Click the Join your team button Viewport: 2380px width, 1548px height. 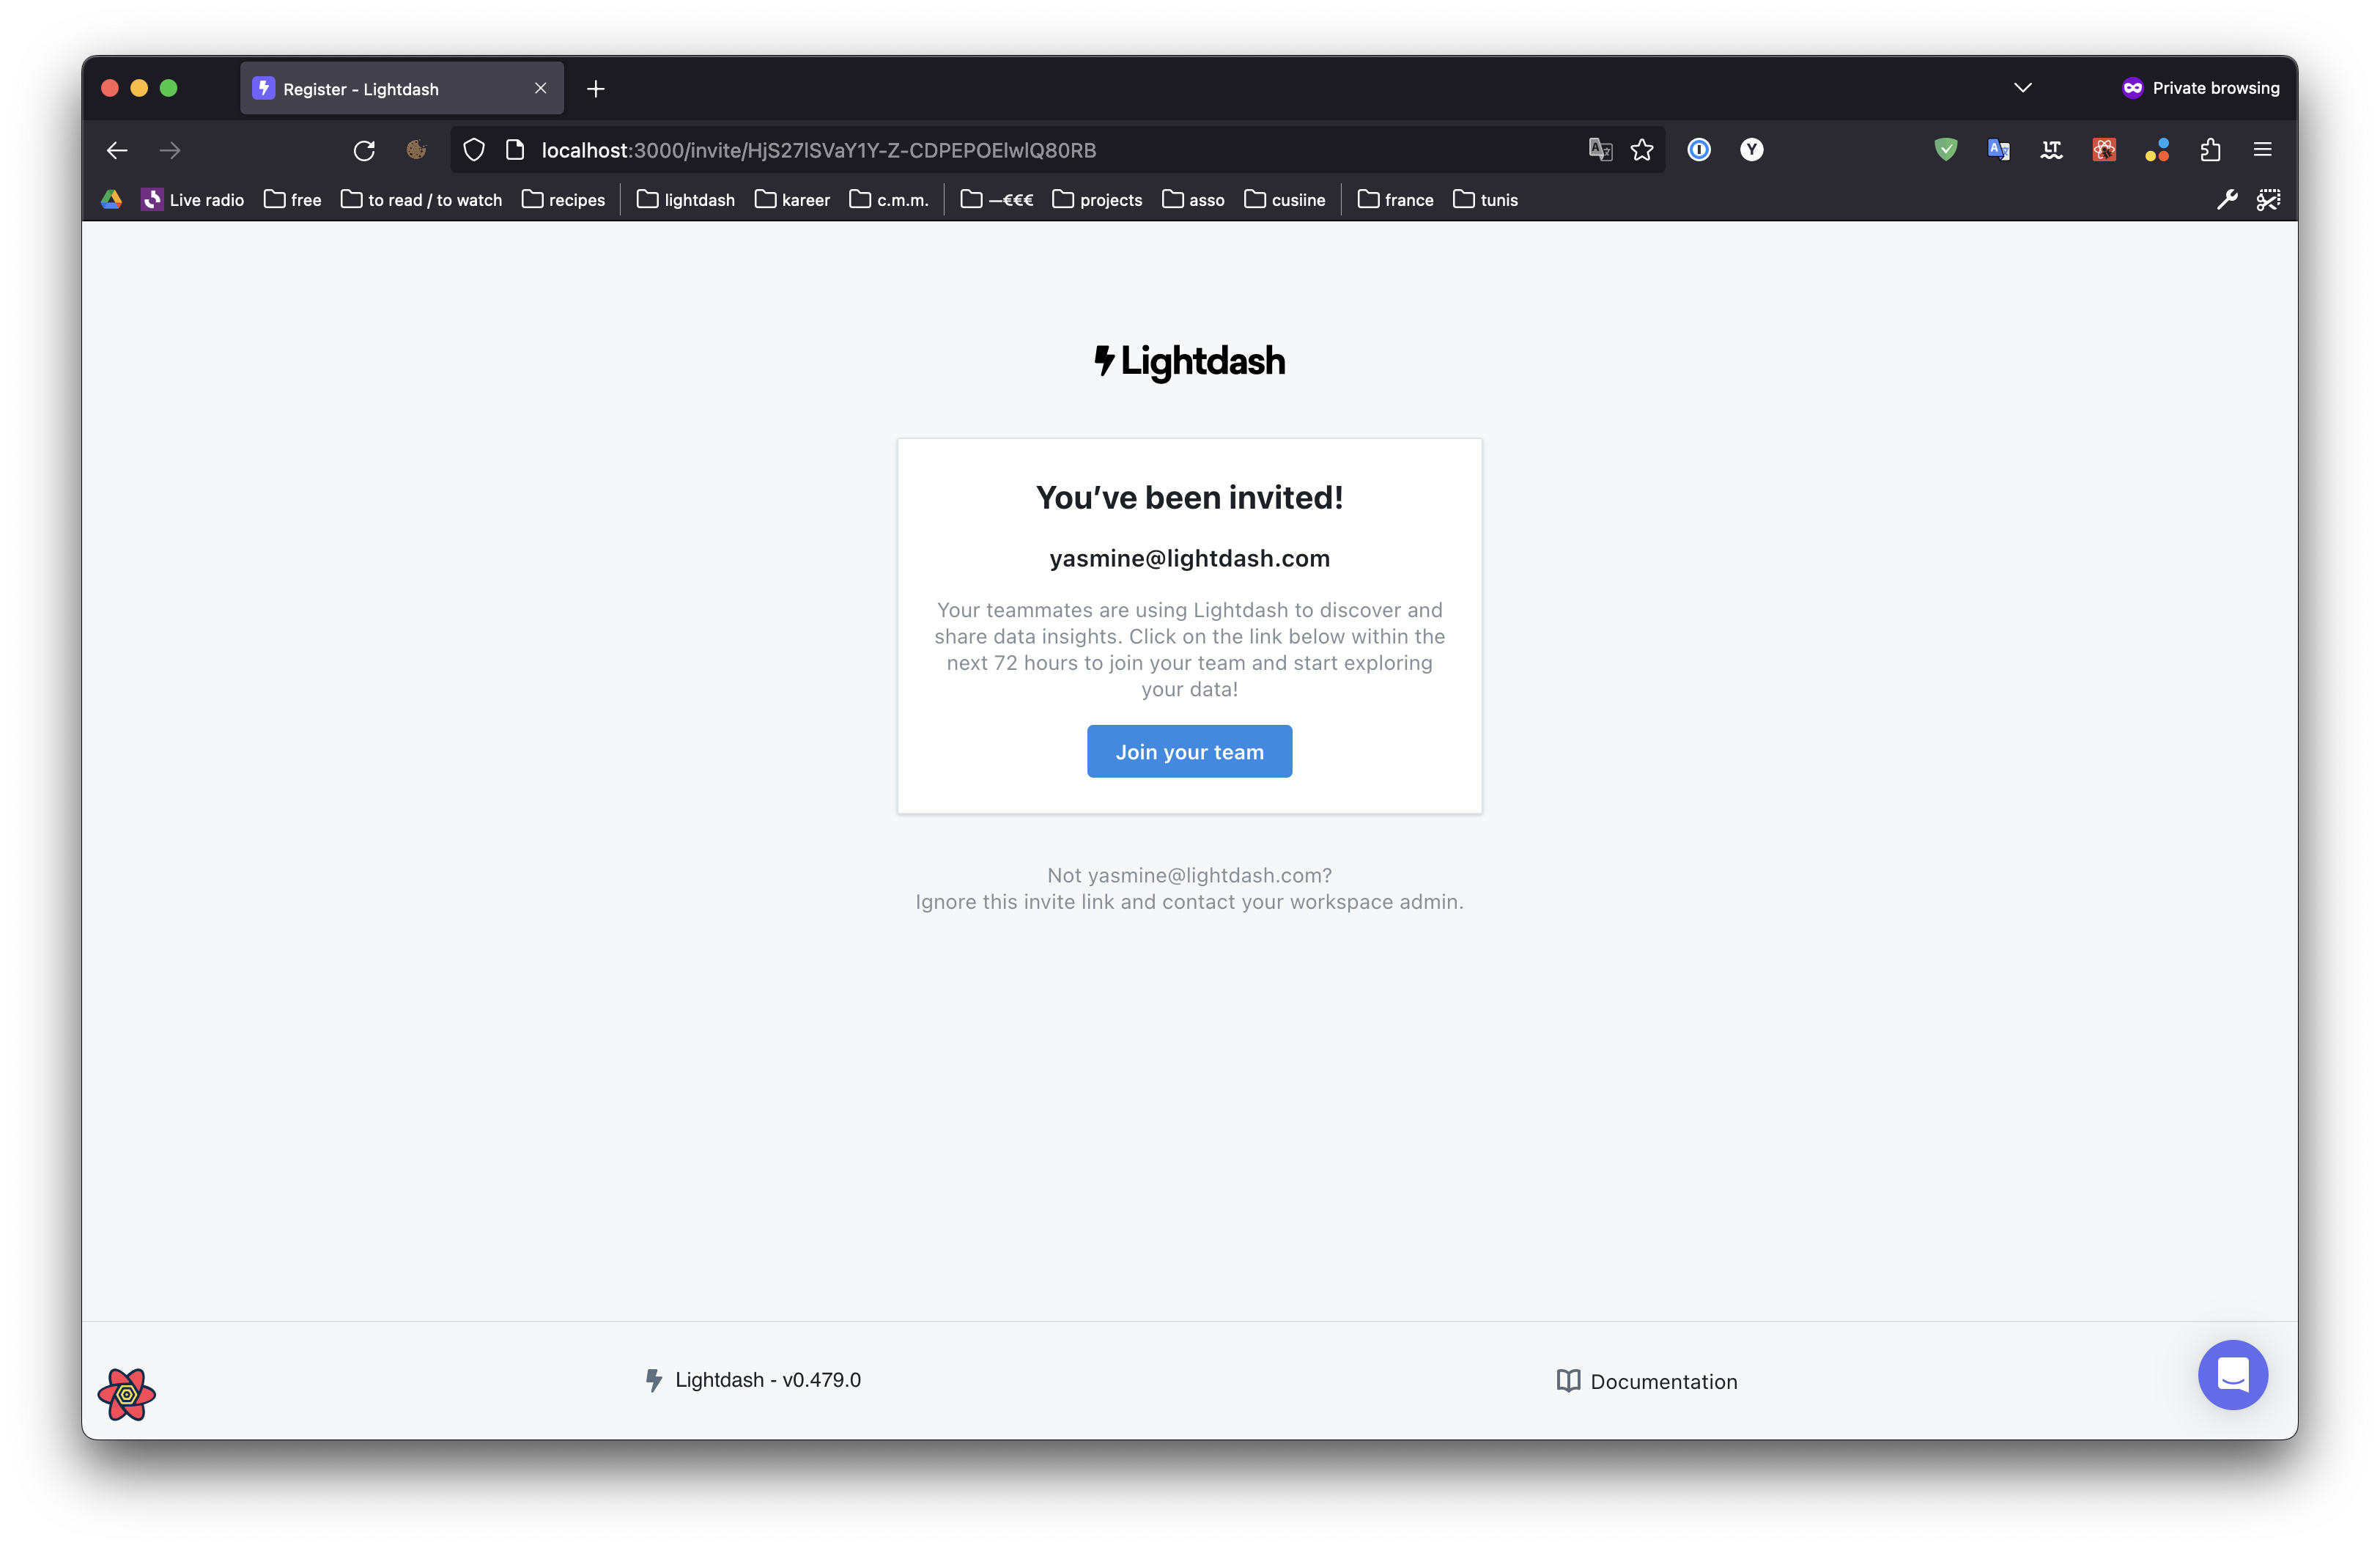pos(1189,751)
